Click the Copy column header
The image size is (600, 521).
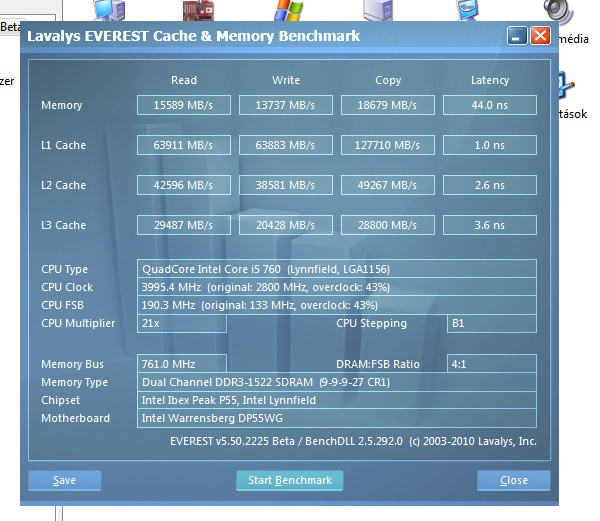[388, 80]
